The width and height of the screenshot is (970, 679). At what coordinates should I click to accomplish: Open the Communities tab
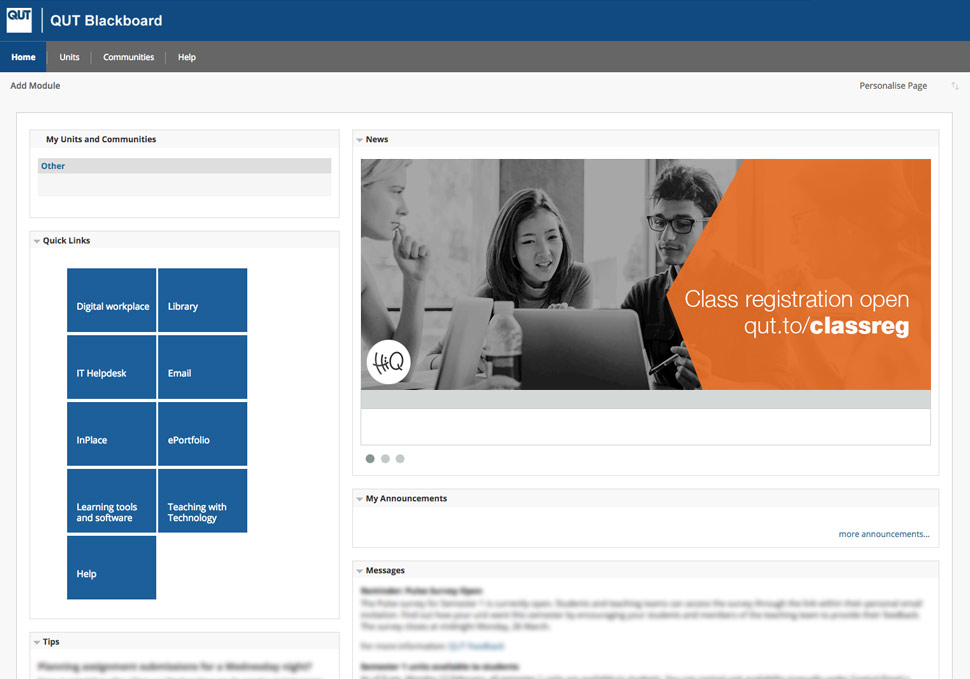click(128, 57)
